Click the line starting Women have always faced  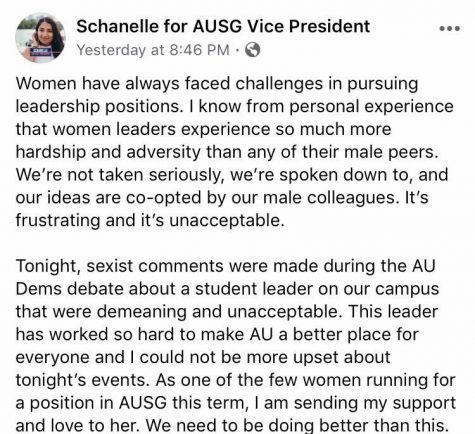coord(217,84)
